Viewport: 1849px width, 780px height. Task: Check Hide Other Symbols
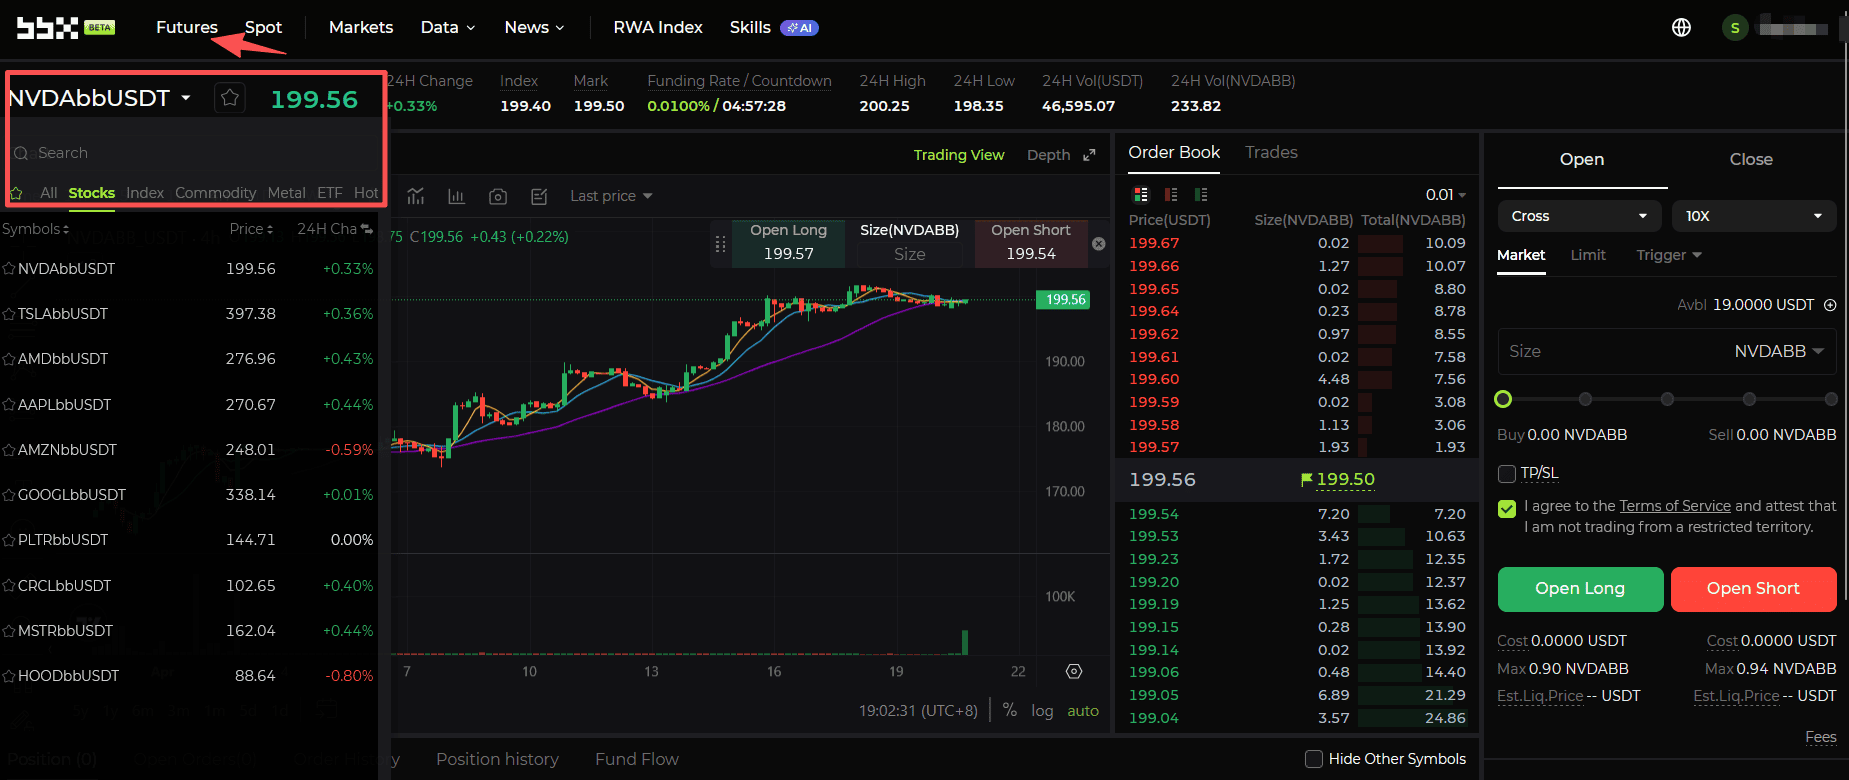pyautogui.click(x=1314, y=759)
